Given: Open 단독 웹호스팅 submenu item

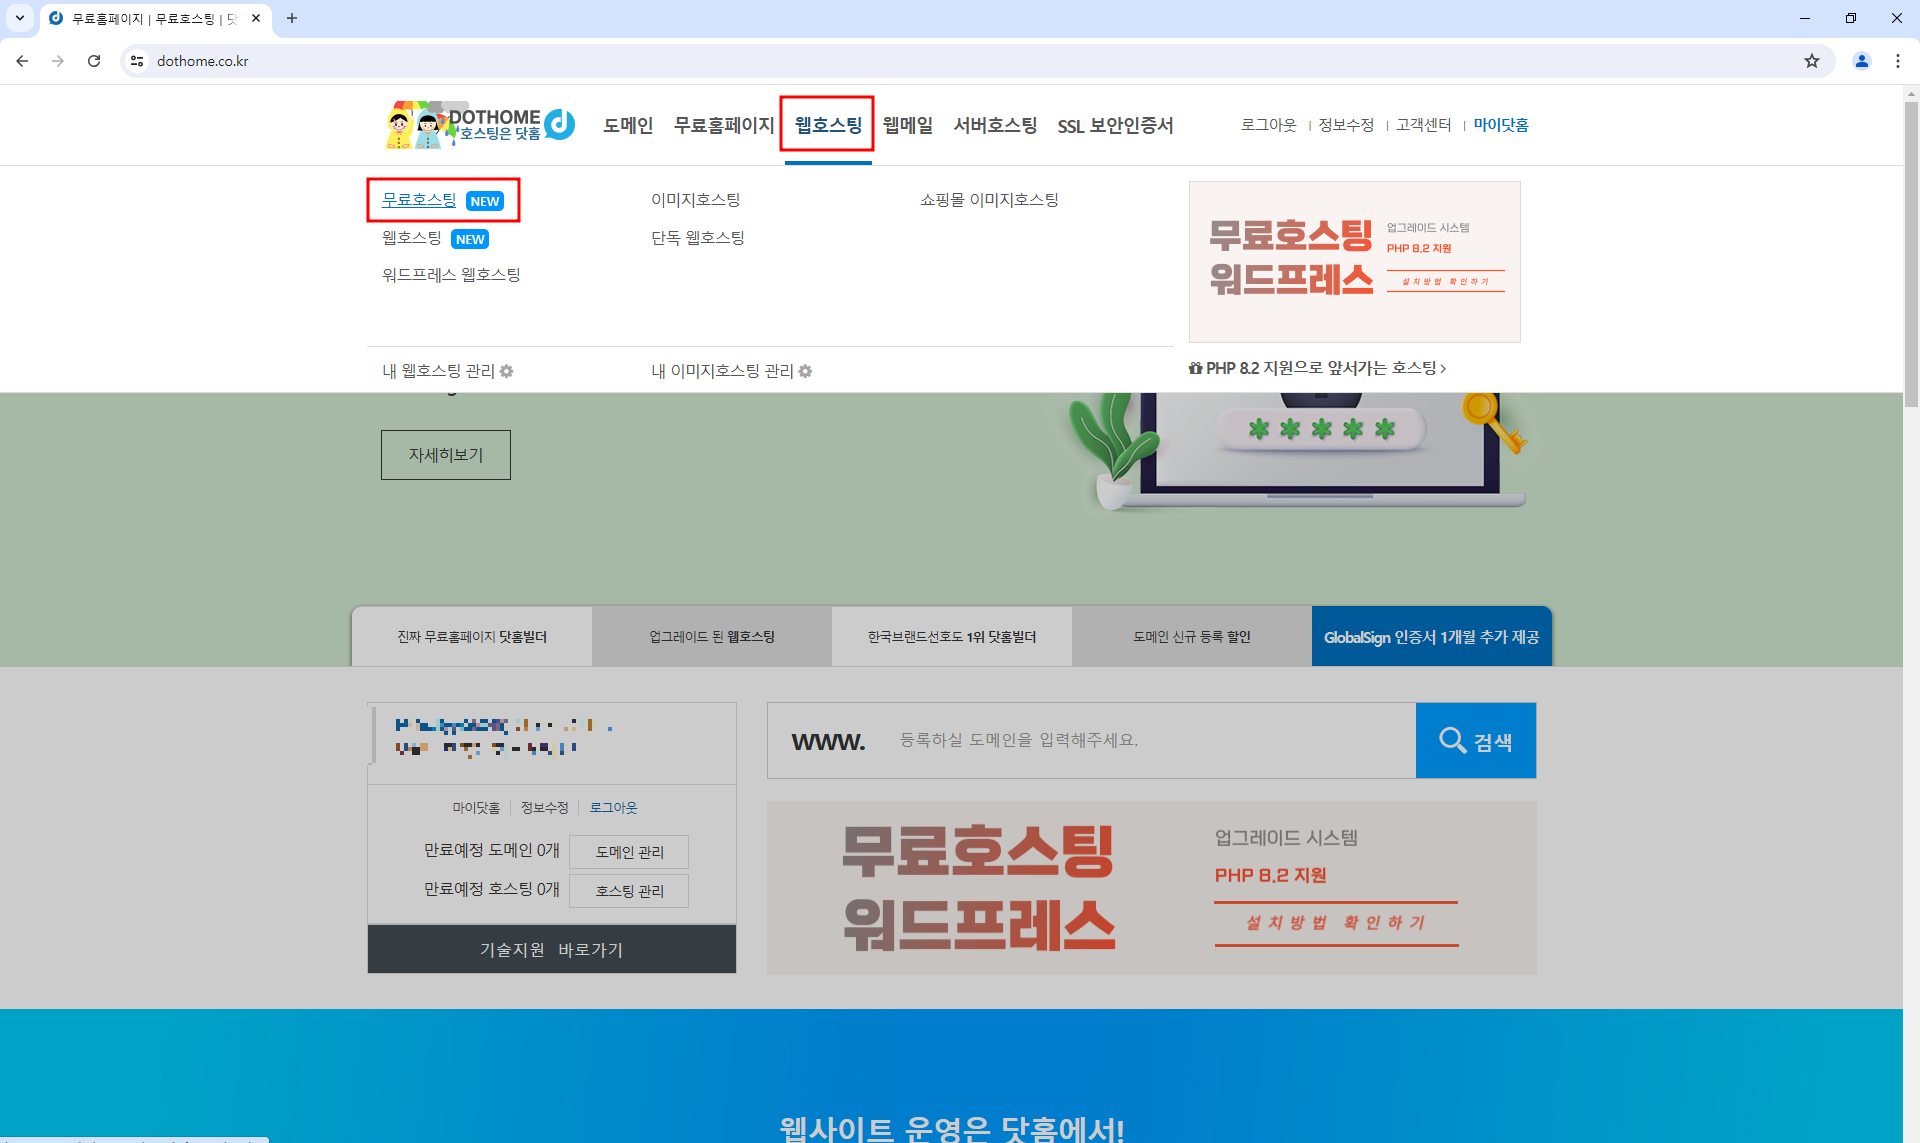Looking at the screenshot, I should (x=698, y=238).
